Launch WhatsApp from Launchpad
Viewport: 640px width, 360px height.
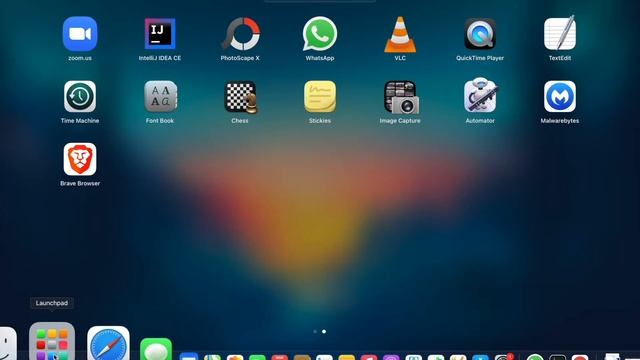click(320, 34)
